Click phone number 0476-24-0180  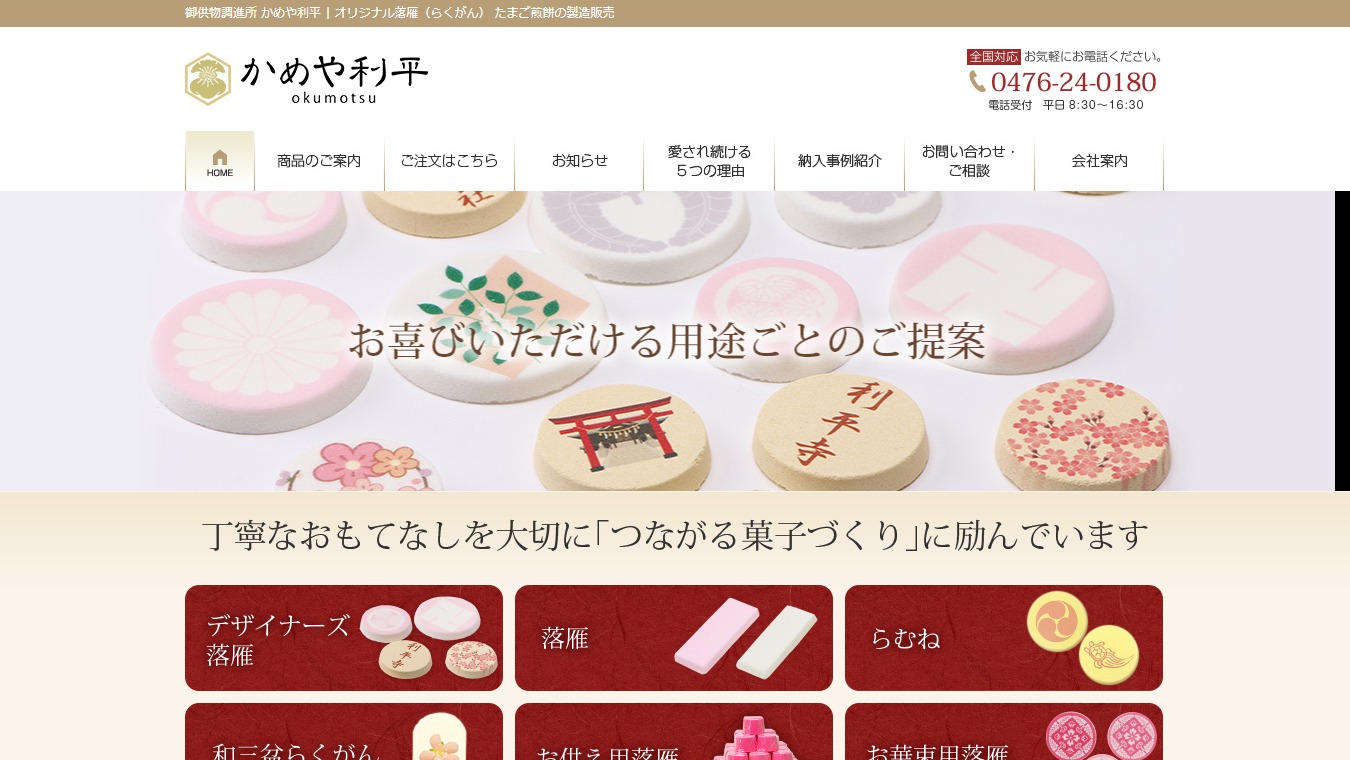pyautogui.click(x=1073, y=82)
